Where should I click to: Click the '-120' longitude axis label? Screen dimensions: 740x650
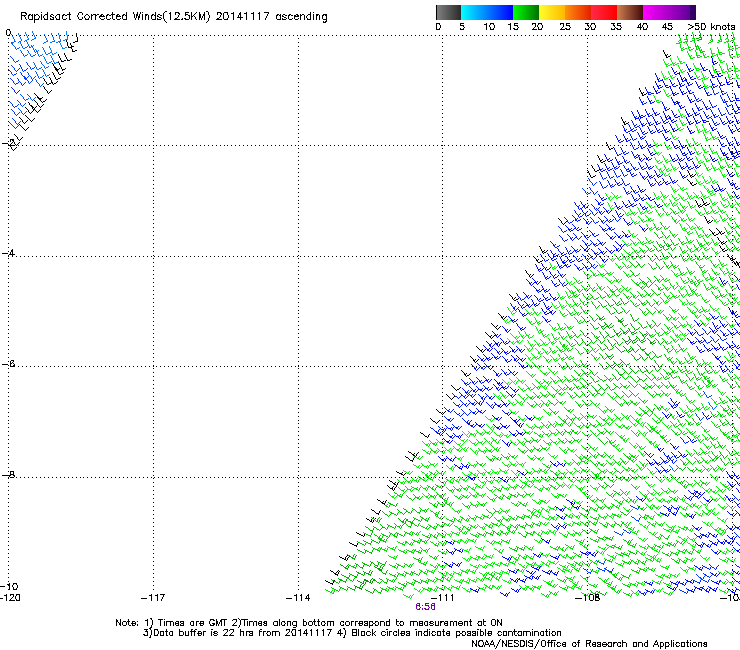[x=10, y=598]
